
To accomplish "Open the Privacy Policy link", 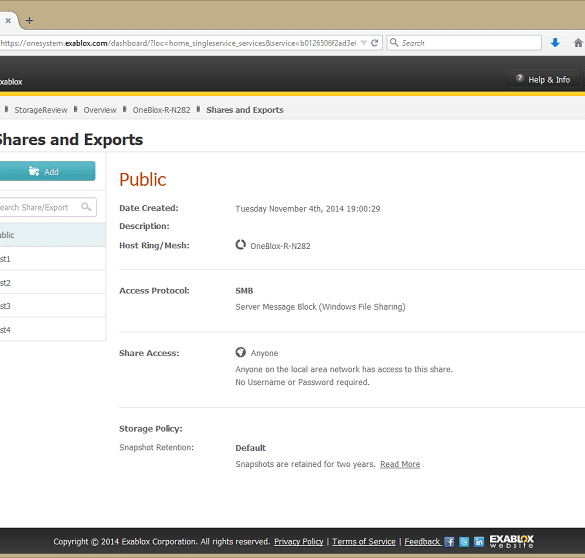I will (298, 542).
